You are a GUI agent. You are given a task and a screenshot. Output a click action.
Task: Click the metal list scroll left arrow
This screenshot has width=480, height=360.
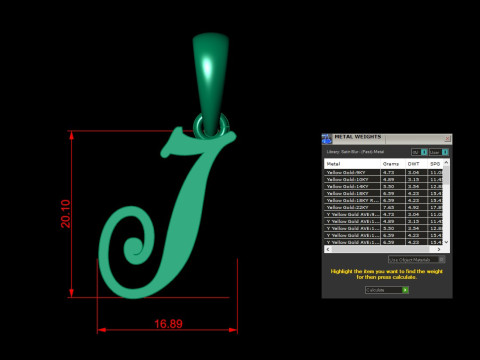click(x=328, y=249)
